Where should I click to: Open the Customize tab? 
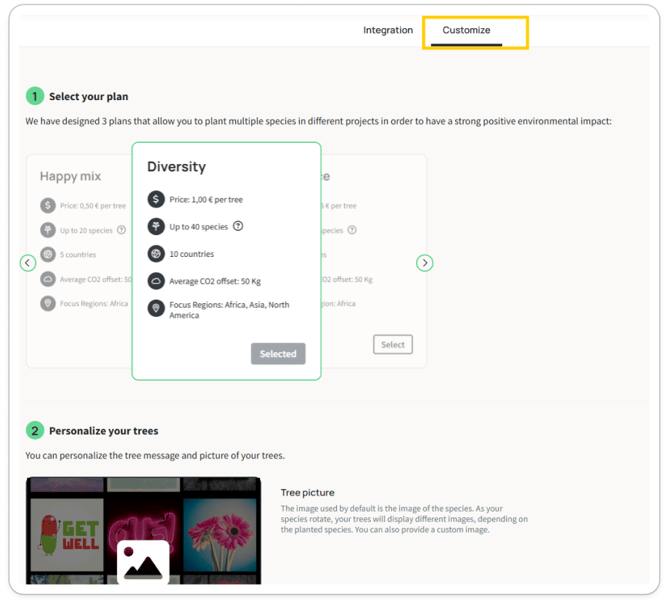click(466, 30)
